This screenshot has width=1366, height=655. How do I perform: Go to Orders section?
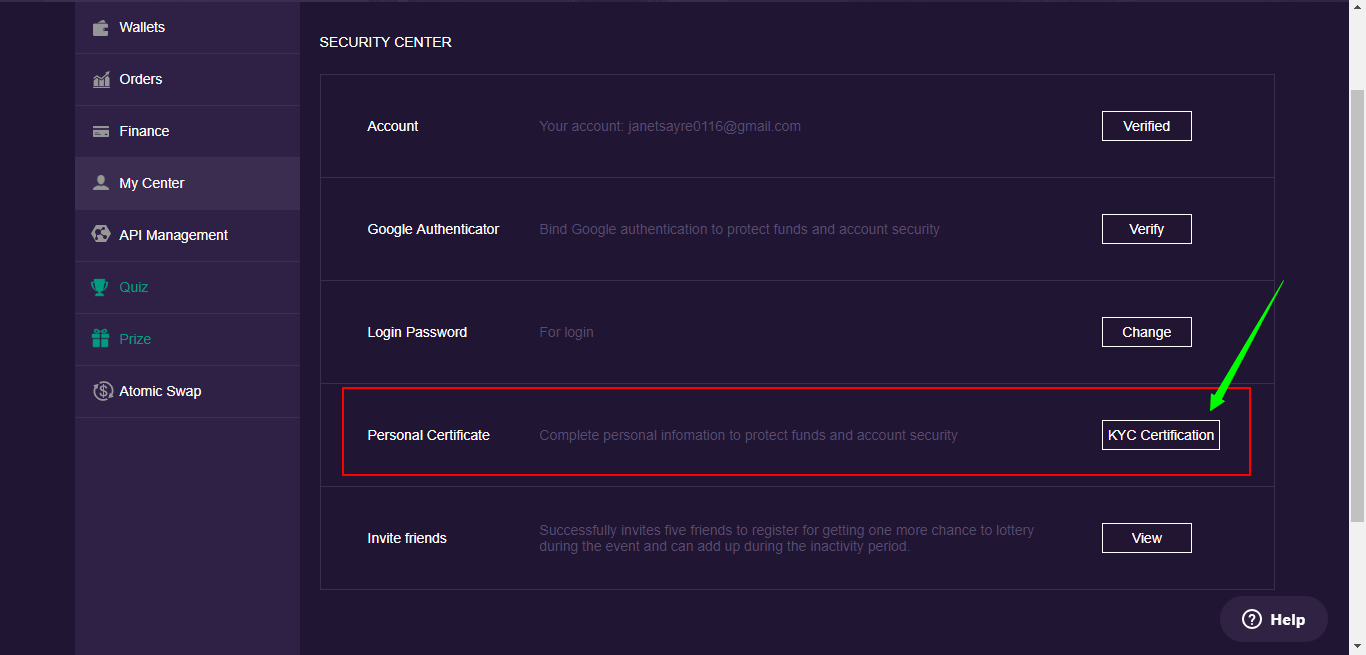coord(187,80)
